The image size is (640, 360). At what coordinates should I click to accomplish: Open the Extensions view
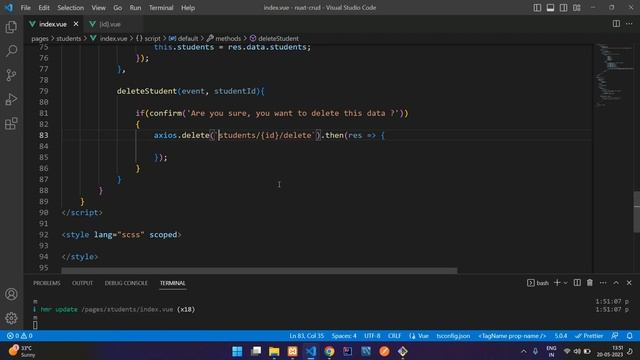[11, 123]
